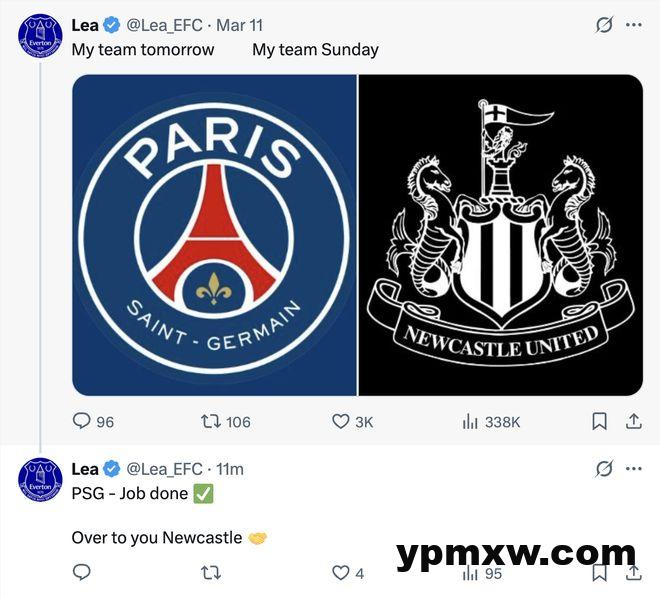The image size is (660, 597).
Task: Reply to the PSG job done tweet
Action: click(x=82, y=572)
